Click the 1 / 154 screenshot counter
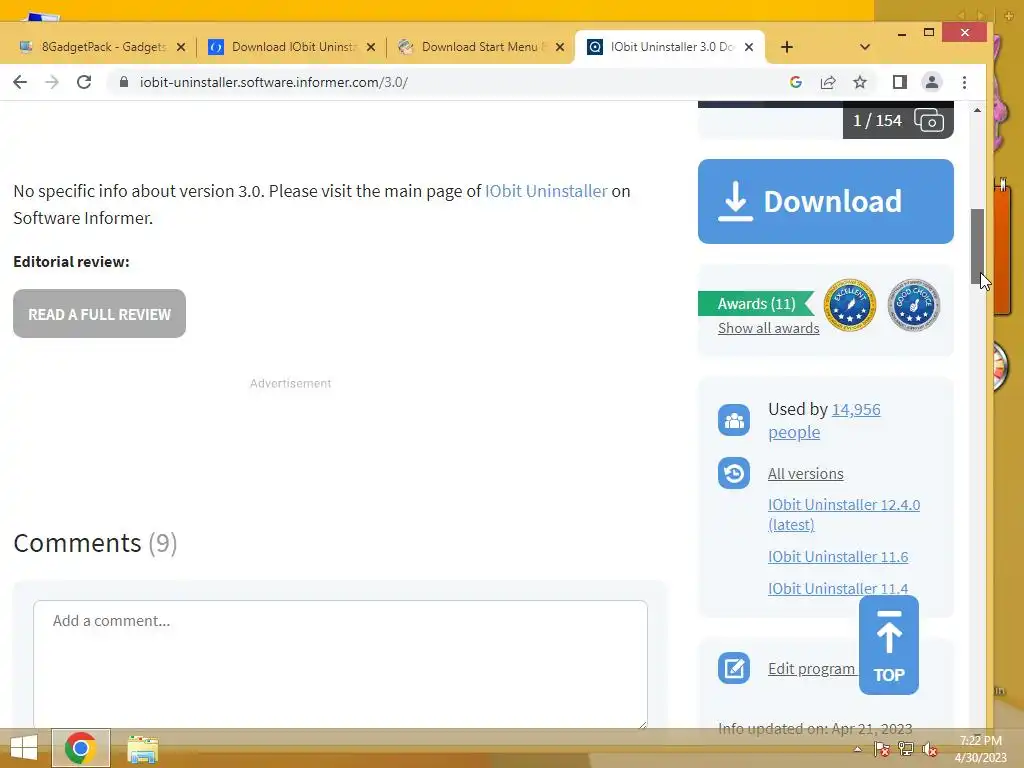Viewport: 1024px width, 768px height. [x=877, y=121]
